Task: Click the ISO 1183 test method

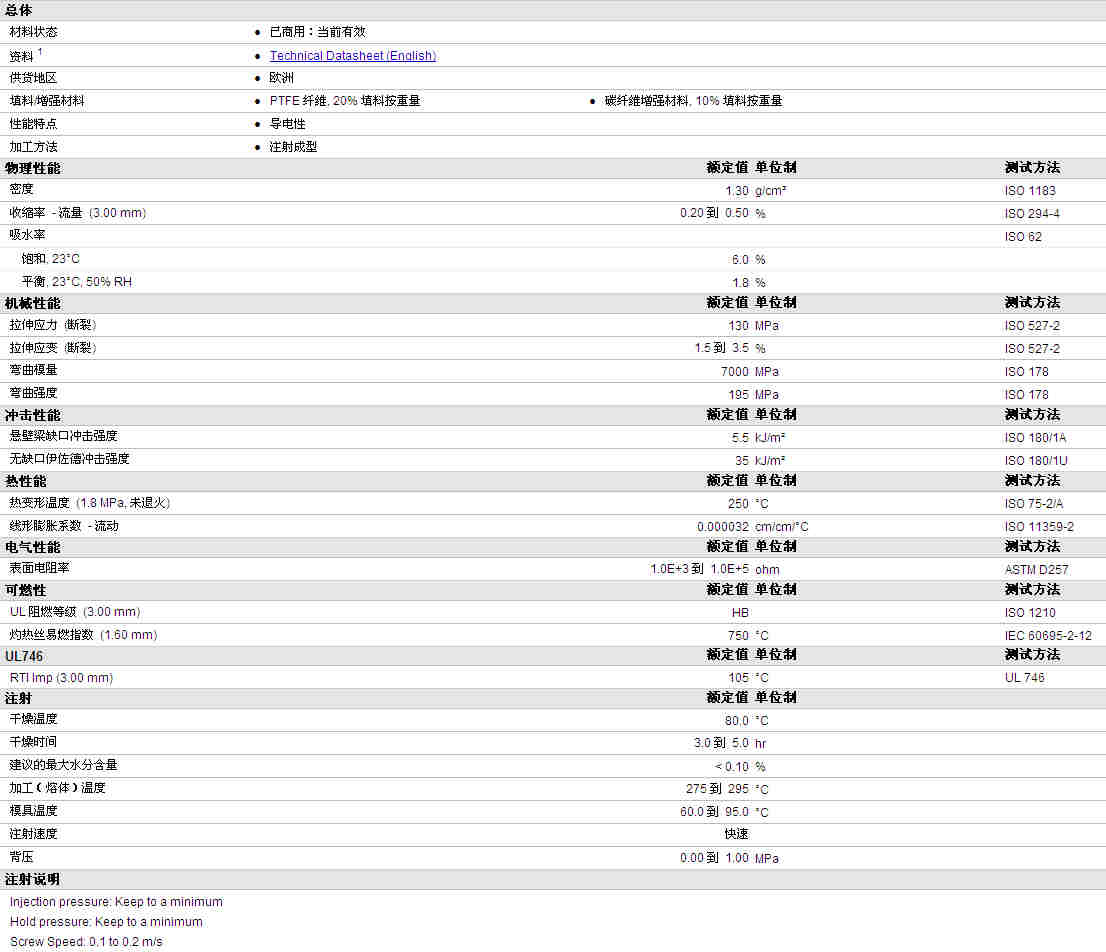Action: (1030, 191)
